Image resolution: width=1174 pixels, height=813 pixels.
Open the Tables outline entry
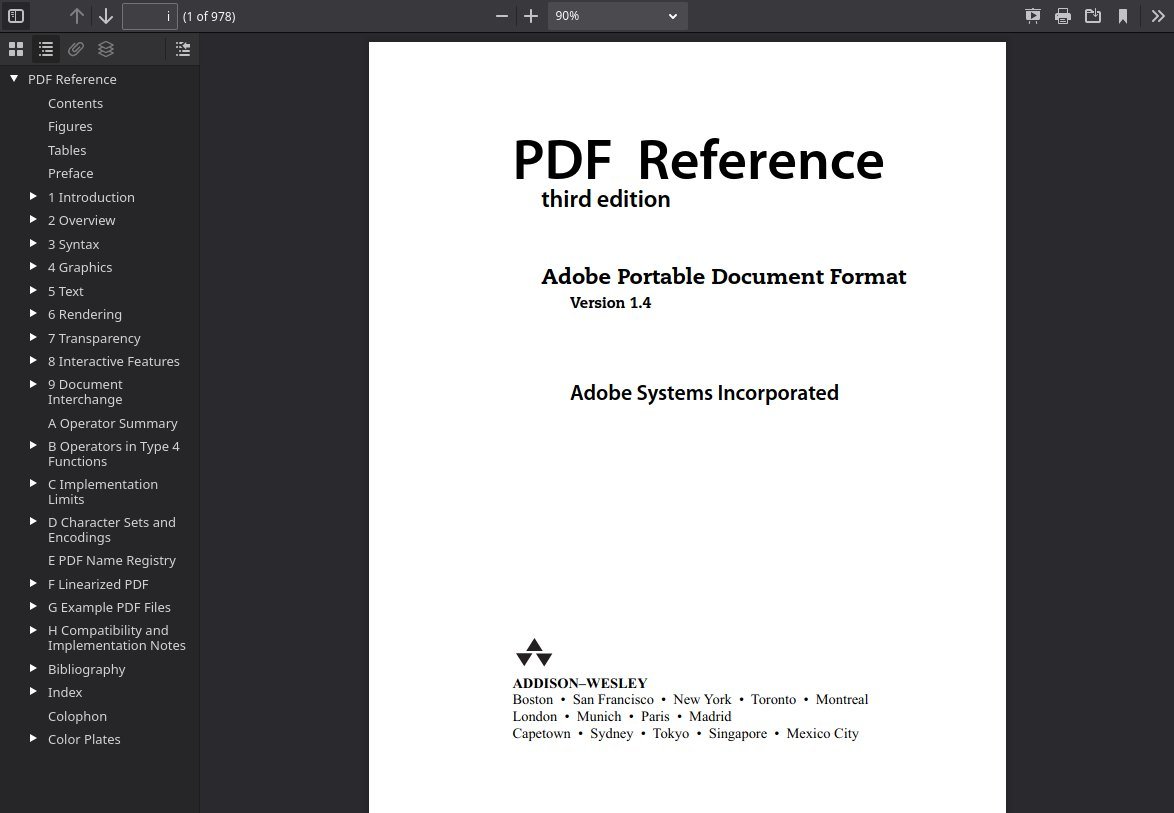(x=67, y=150)
